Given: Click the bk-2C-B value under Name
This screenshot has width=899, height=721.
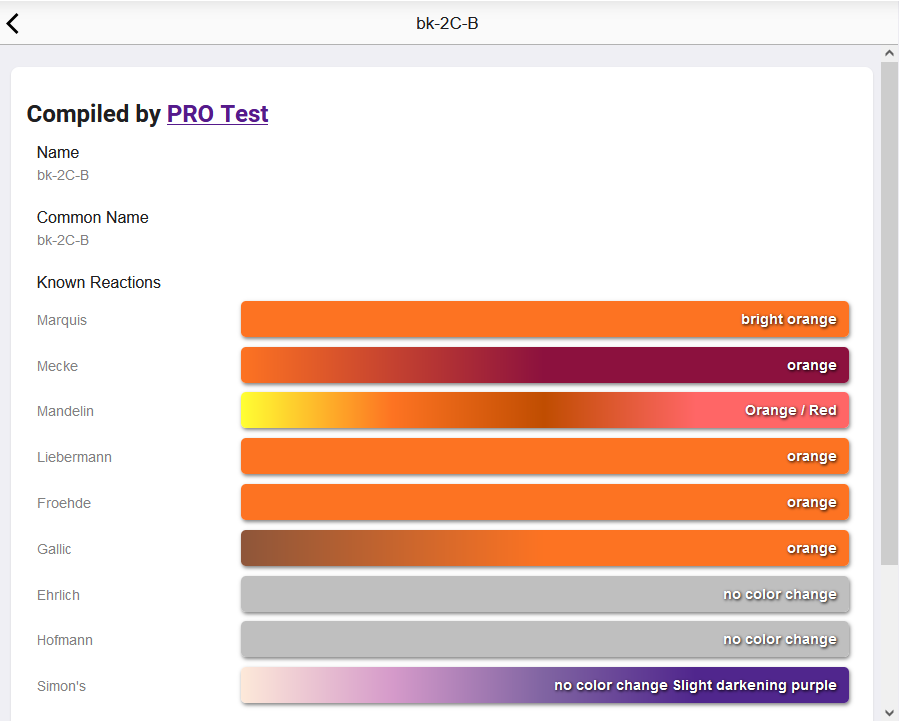Looking at the screenshot, I should [63, 175].
